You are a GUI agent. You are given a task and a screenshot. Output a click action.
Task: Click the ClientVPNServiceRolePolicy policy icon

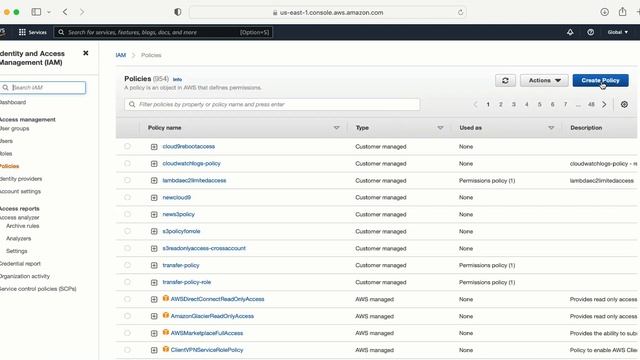166,349
